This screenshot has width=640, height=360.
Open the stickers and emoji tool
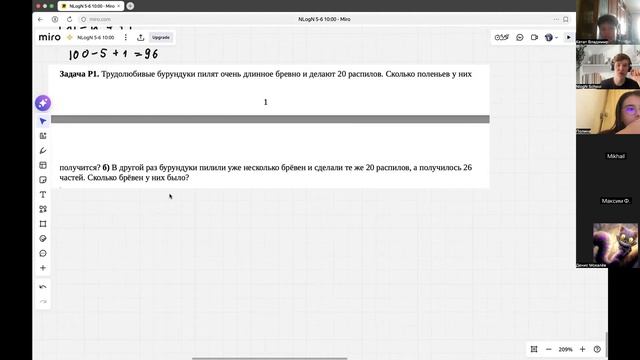(43, 239)
